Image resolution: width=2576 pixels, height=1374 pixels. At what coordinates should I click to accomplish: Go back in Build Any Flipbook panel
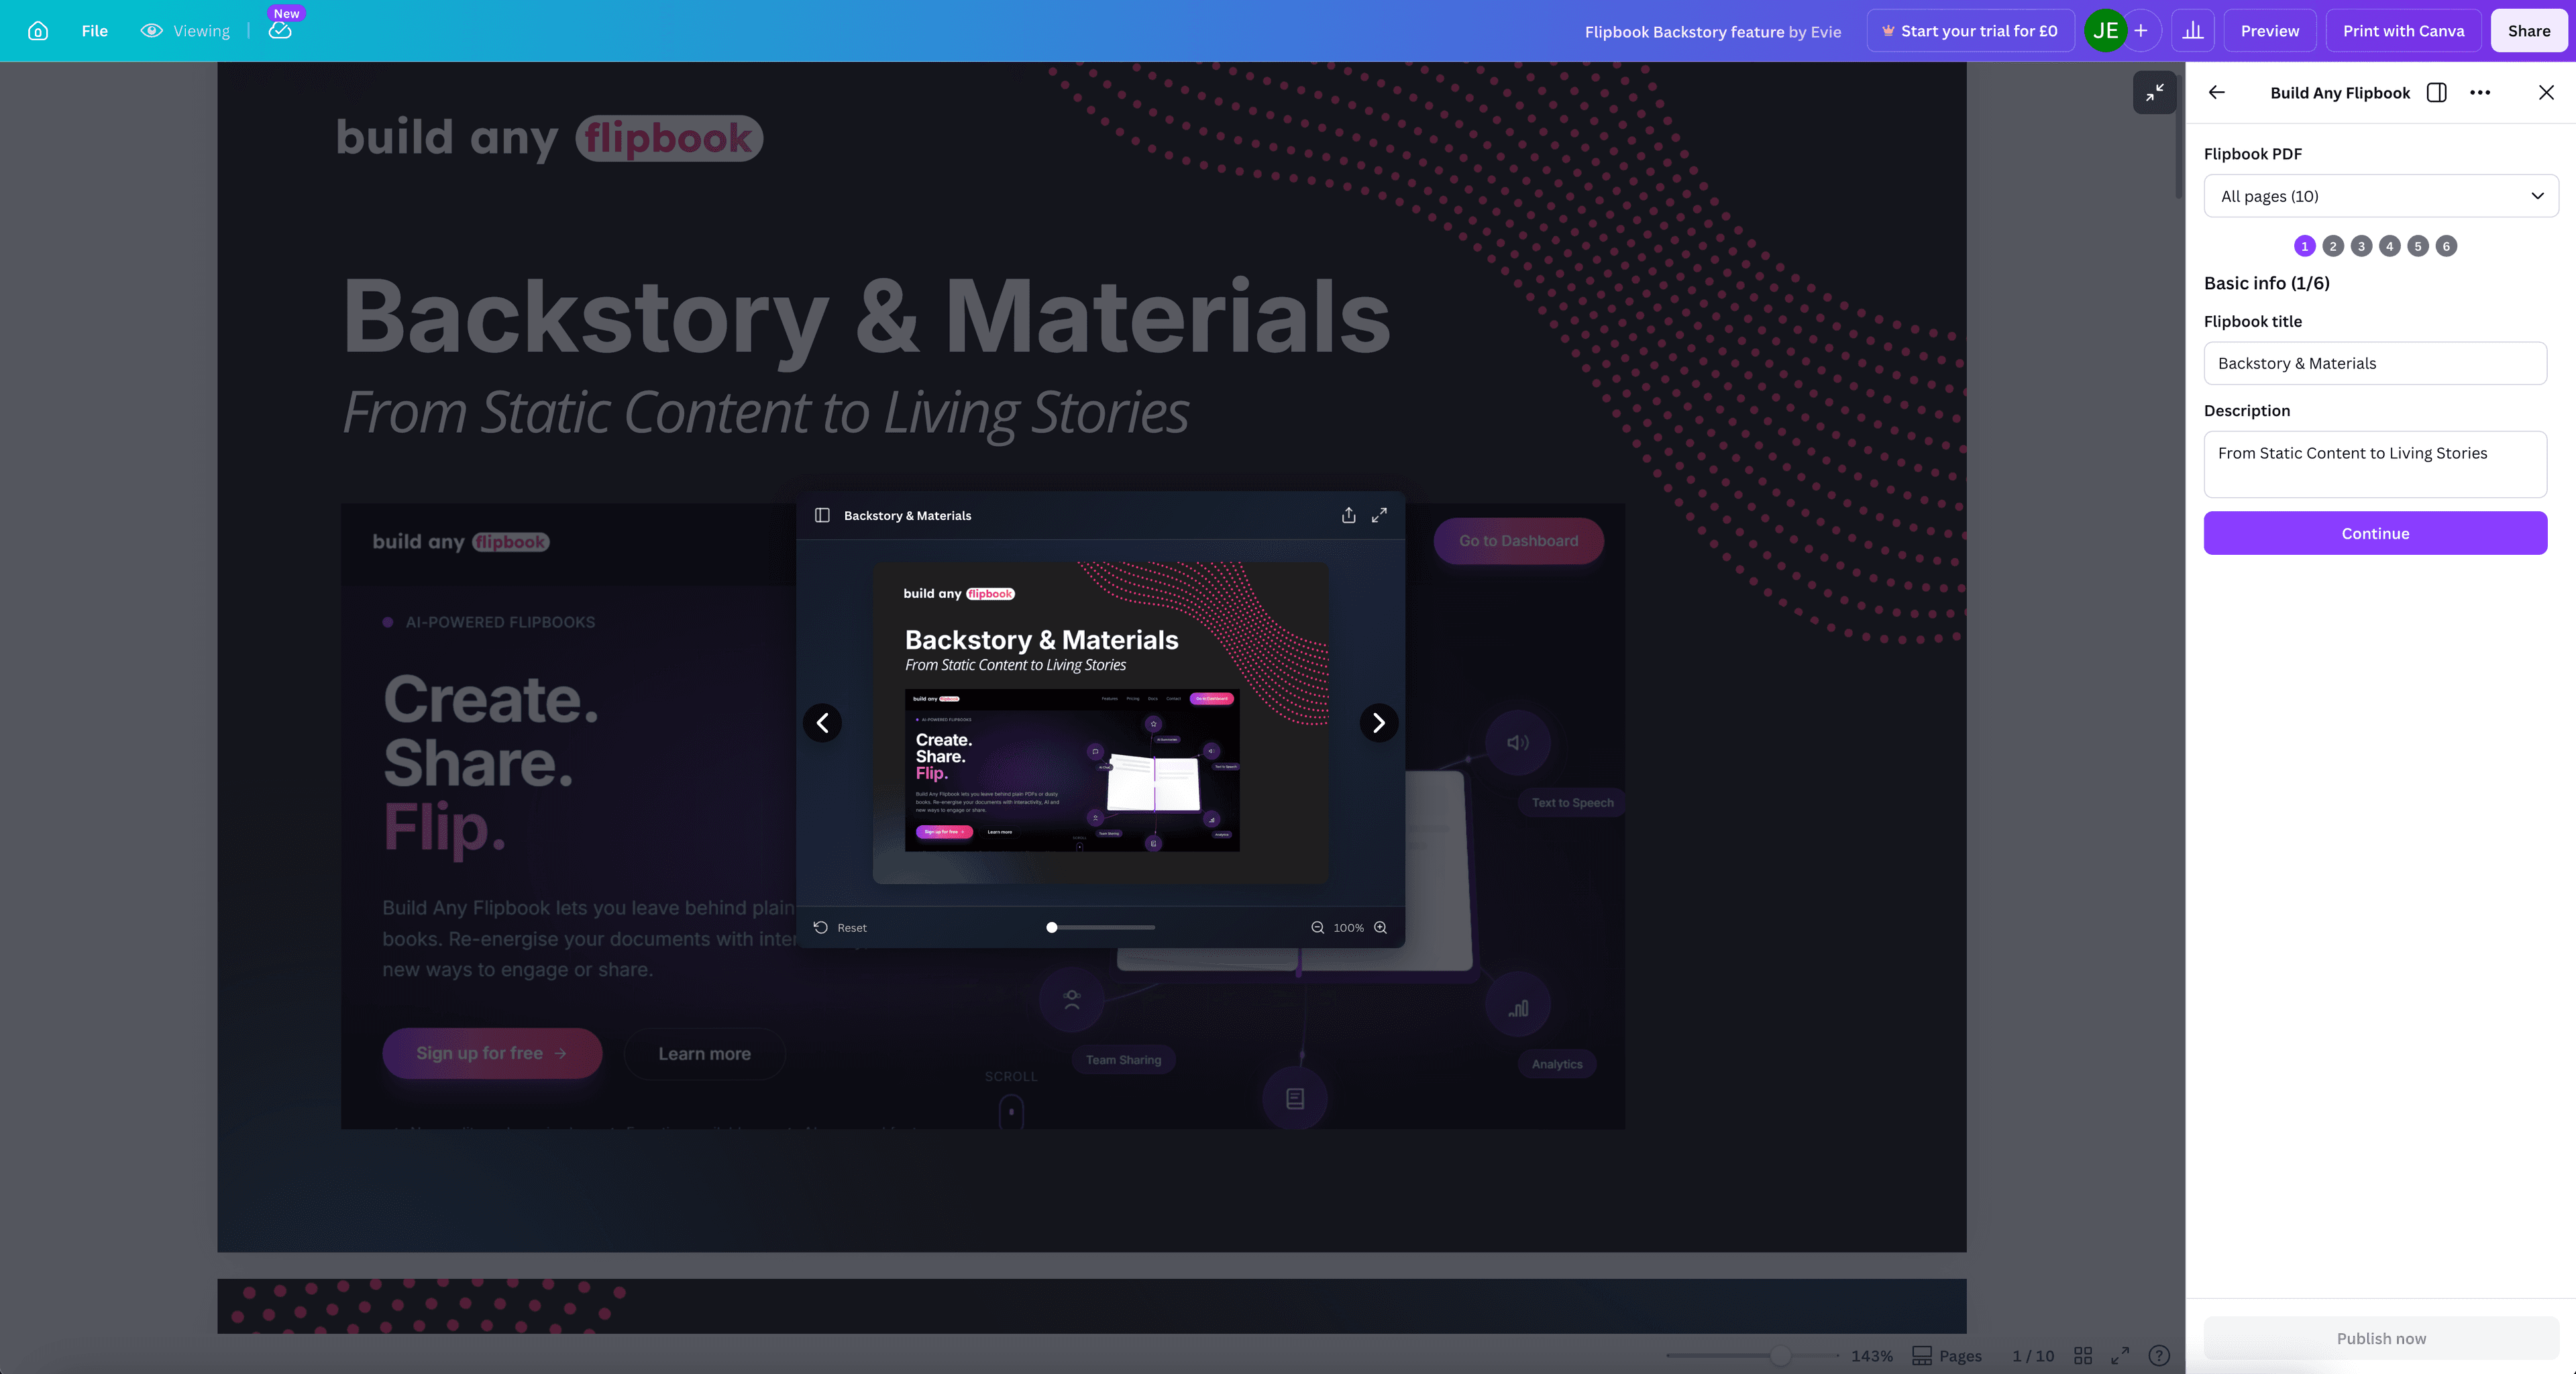click(x=2217, y=92)
